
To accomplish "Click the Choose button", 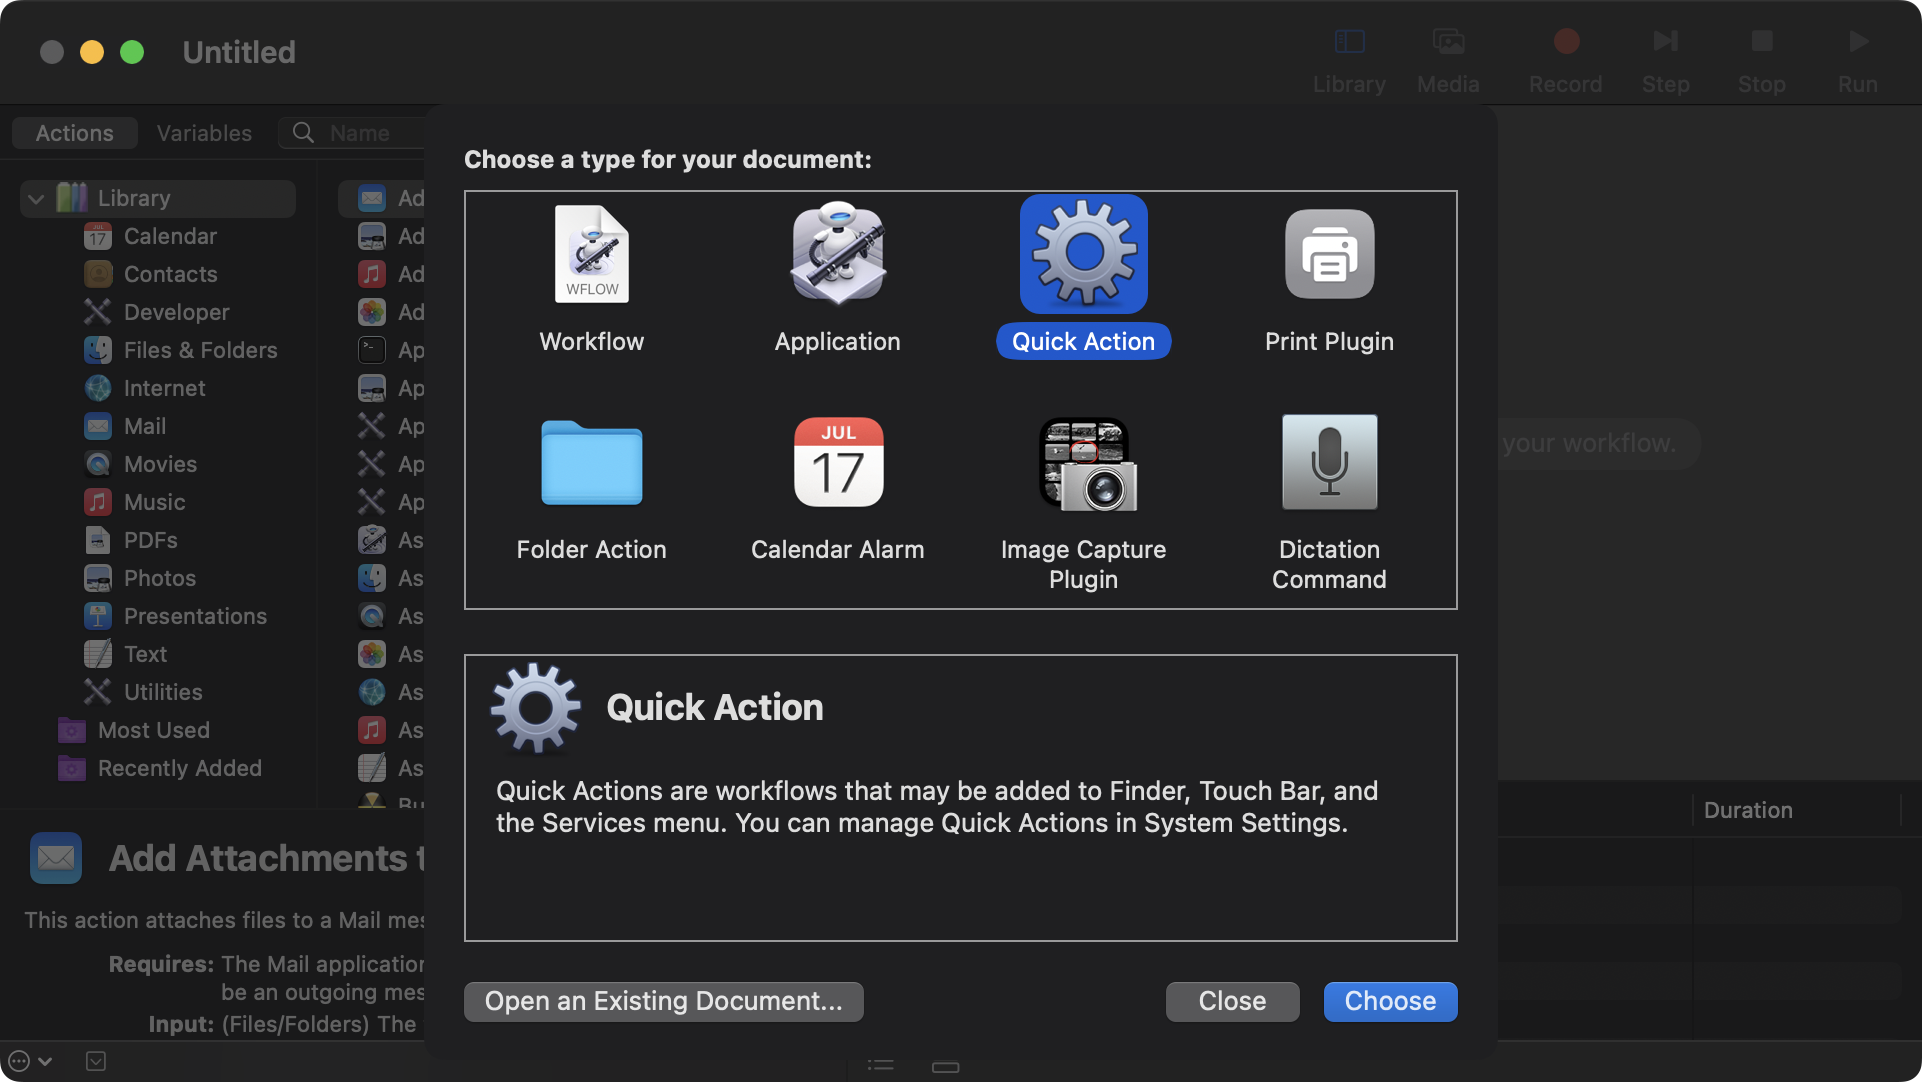I will coord(1389,1001).
